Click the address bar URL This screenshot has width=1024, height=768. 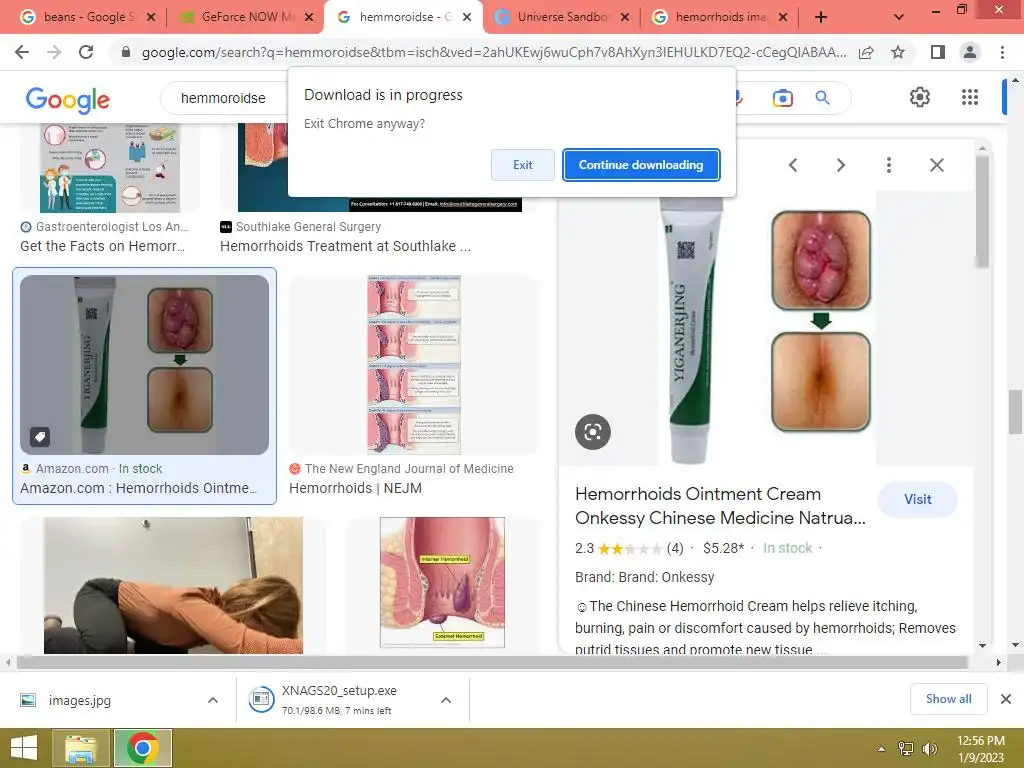click(x=494, y=52)
